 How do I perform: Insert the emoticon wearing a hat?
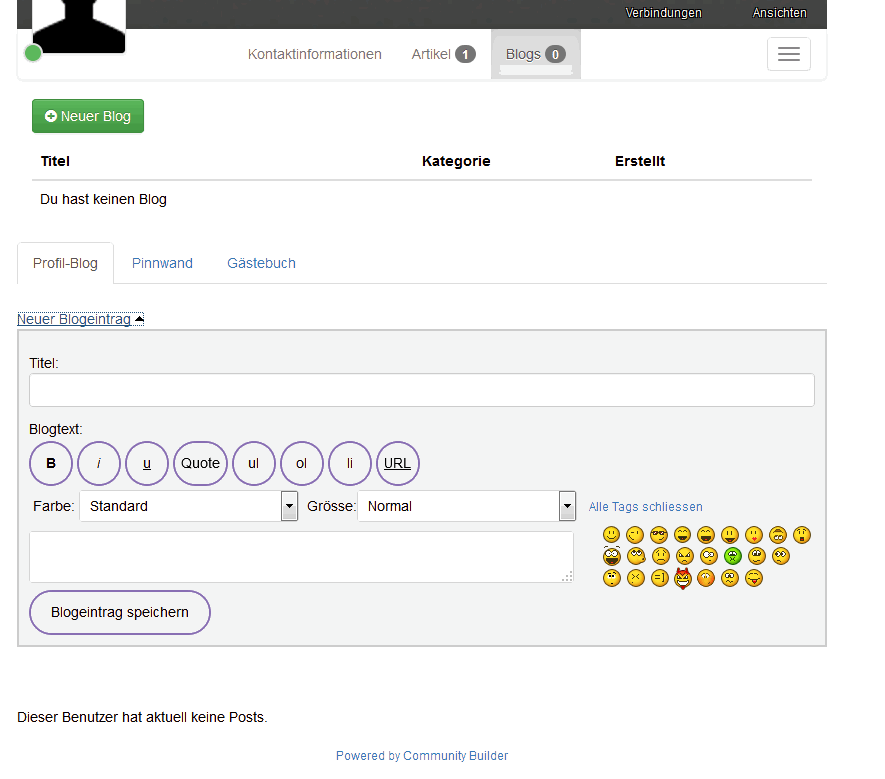(x=778, y=535)
